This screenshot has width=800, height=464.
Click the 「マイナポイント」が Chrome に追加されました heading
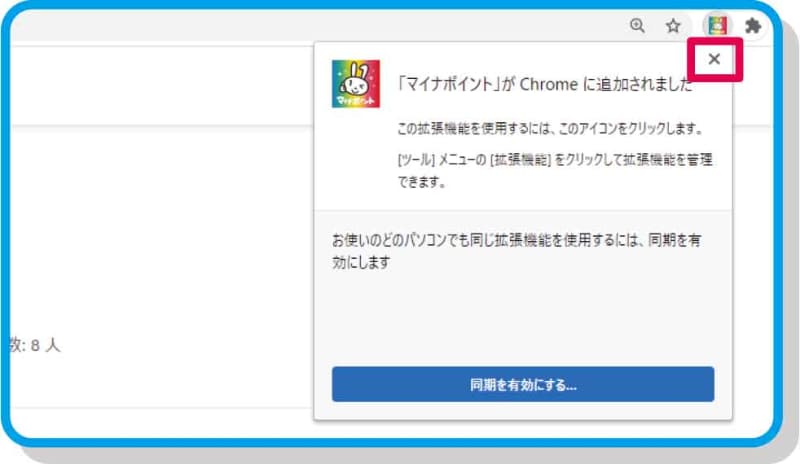[544, 85]
